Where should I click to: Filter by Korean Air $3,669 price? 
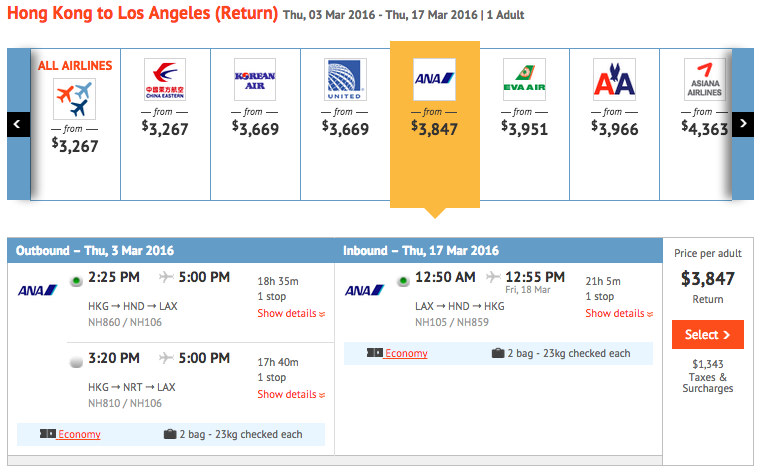click(255, 129)
